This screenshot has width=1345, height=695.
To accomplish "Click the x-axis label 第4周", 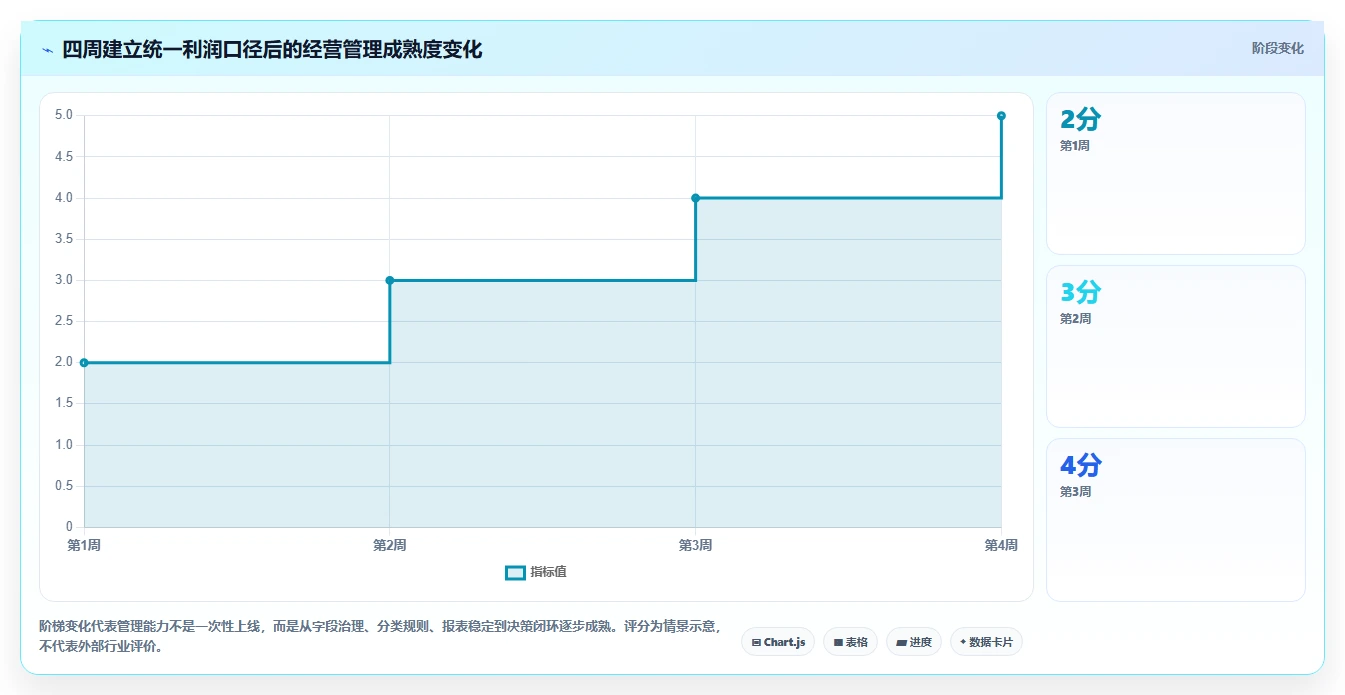I will tap(1001, 545).
